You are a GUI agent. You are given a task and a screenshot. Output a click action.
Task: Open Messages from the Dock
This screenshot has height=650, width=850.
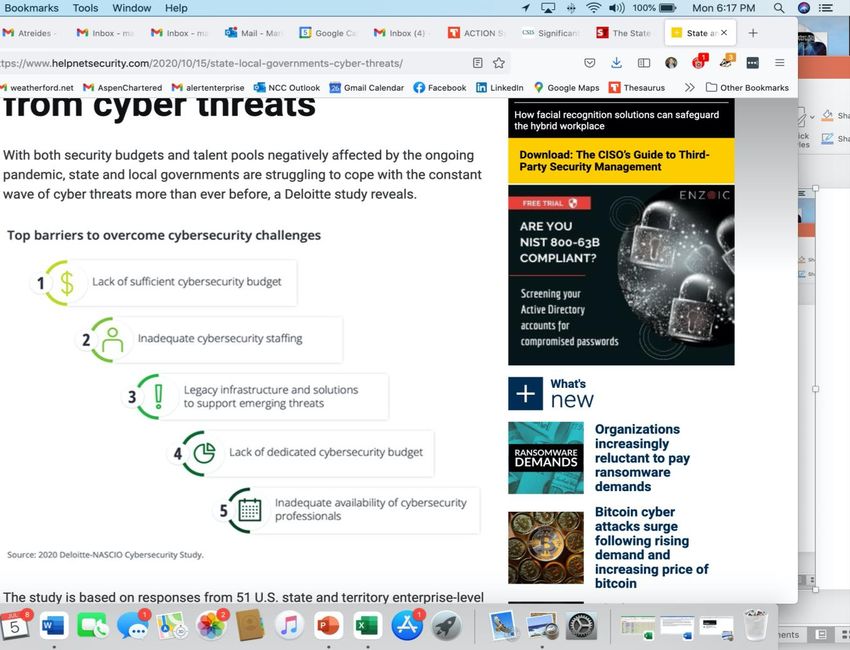click(132, 625)
